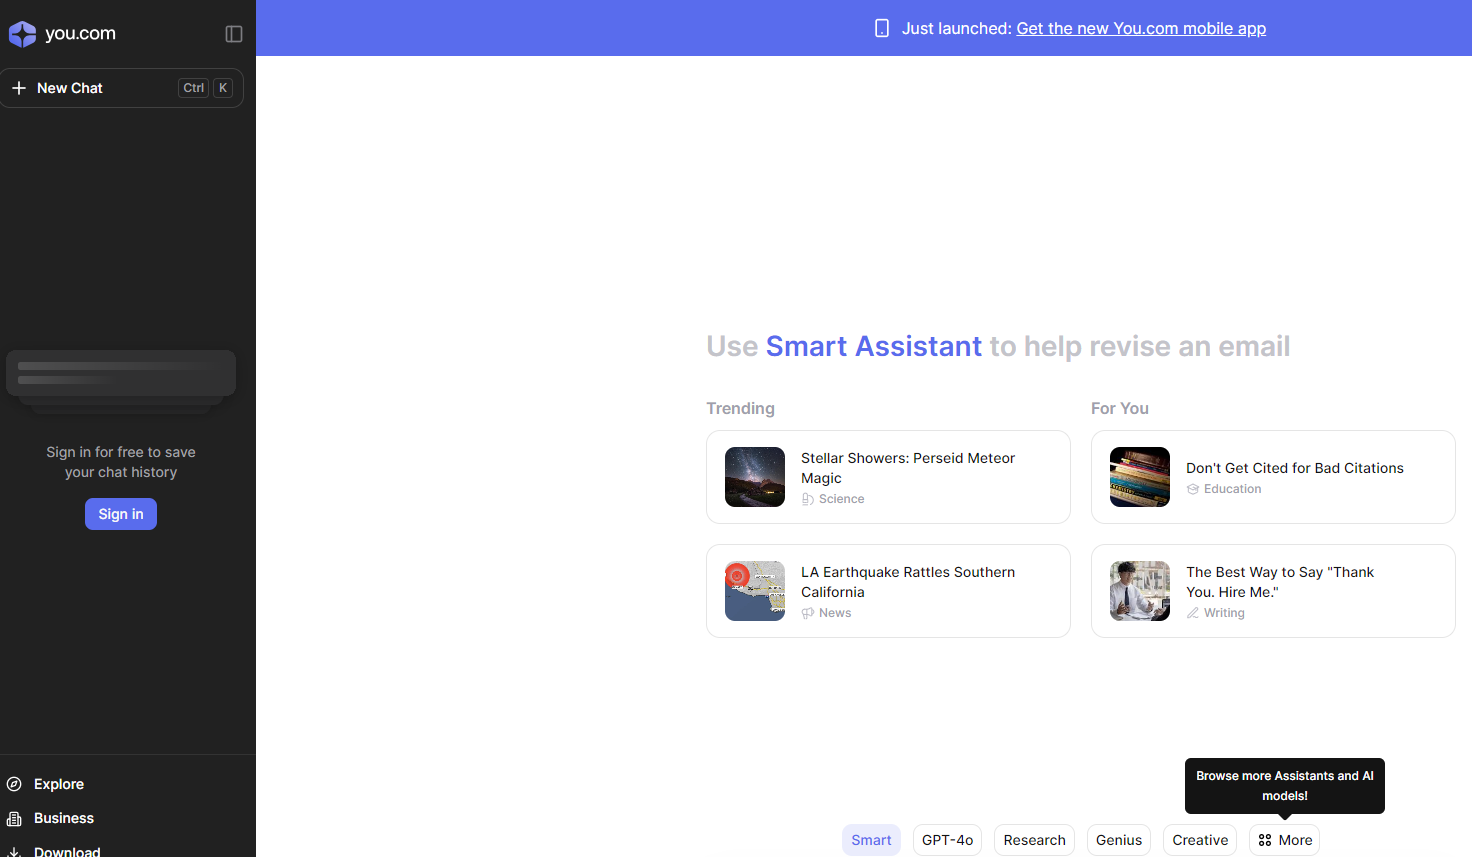Select the Smart assistant mode

(871, 840)
